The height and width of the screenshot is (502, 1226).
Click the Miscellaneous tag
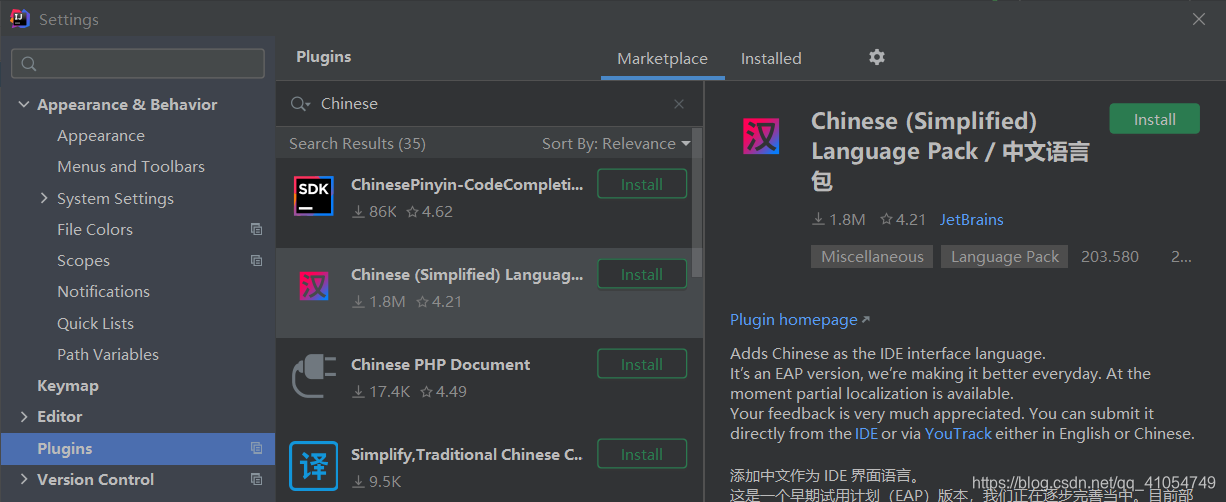pyautogui.click(x=872, y=256)
